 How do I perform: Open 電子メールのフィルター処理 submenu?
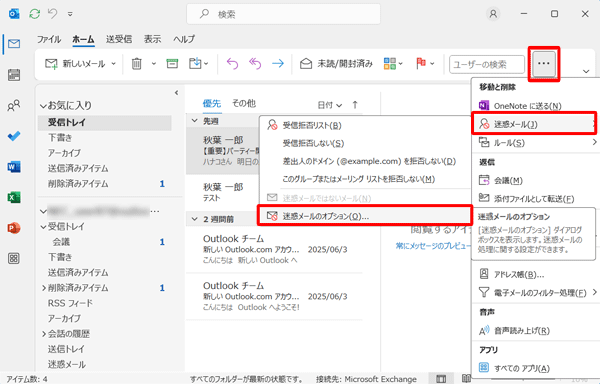click(x=536, y=293)
